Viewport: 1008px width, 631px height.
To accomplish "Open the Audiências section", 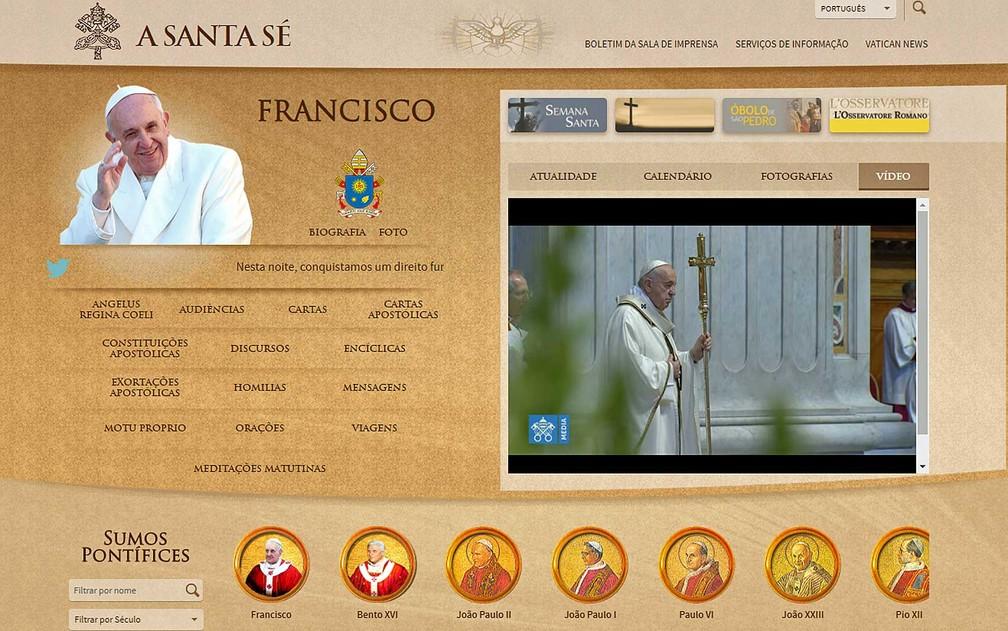I will pyautogui.click(x=212, y=309).
